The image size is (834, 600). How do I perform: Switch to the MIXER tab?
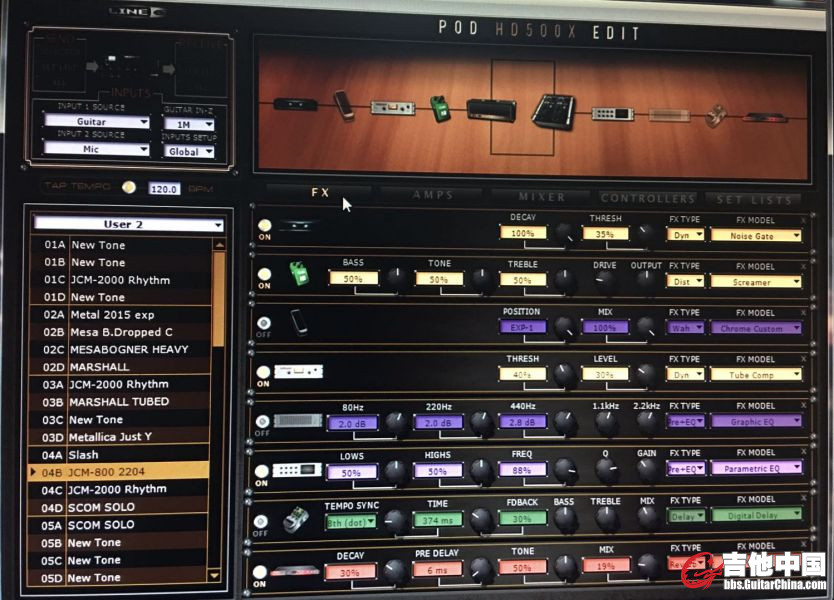pos(541,197)
